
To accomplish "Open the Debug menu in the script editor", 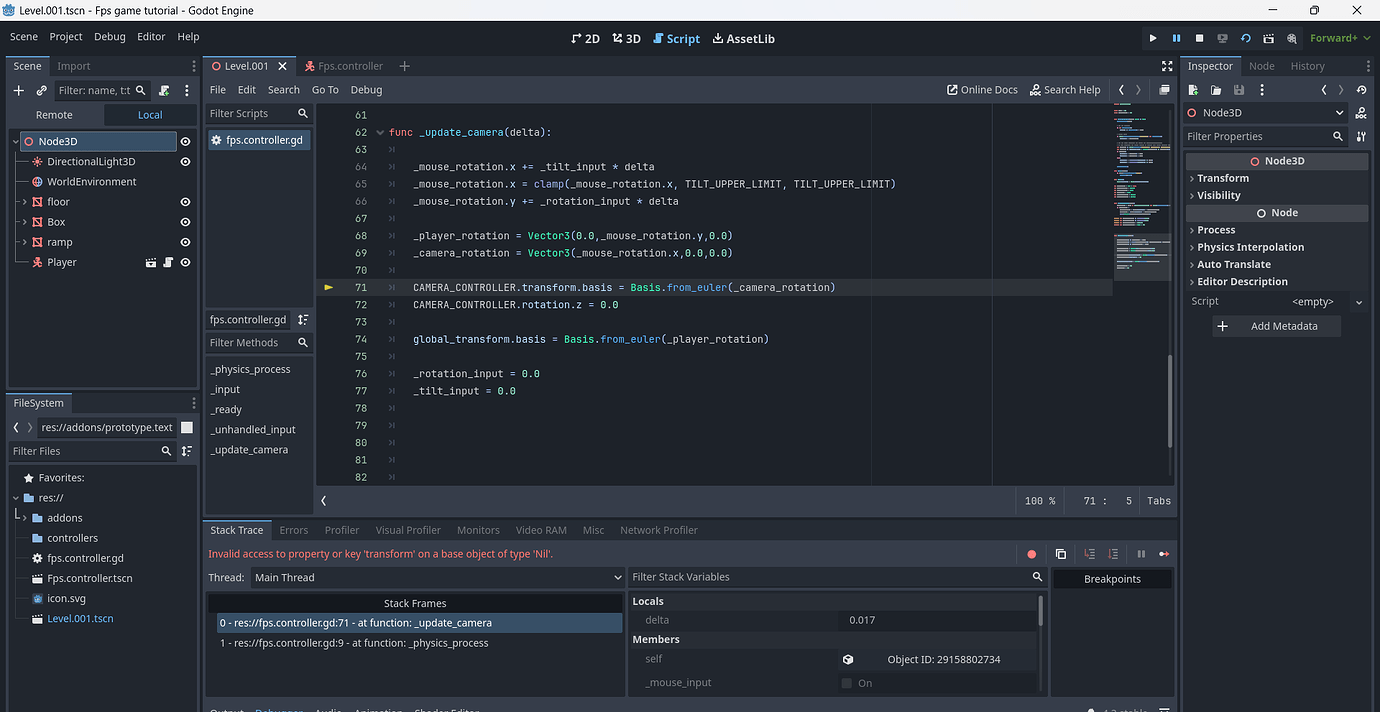I will click(x=366, y=89).
